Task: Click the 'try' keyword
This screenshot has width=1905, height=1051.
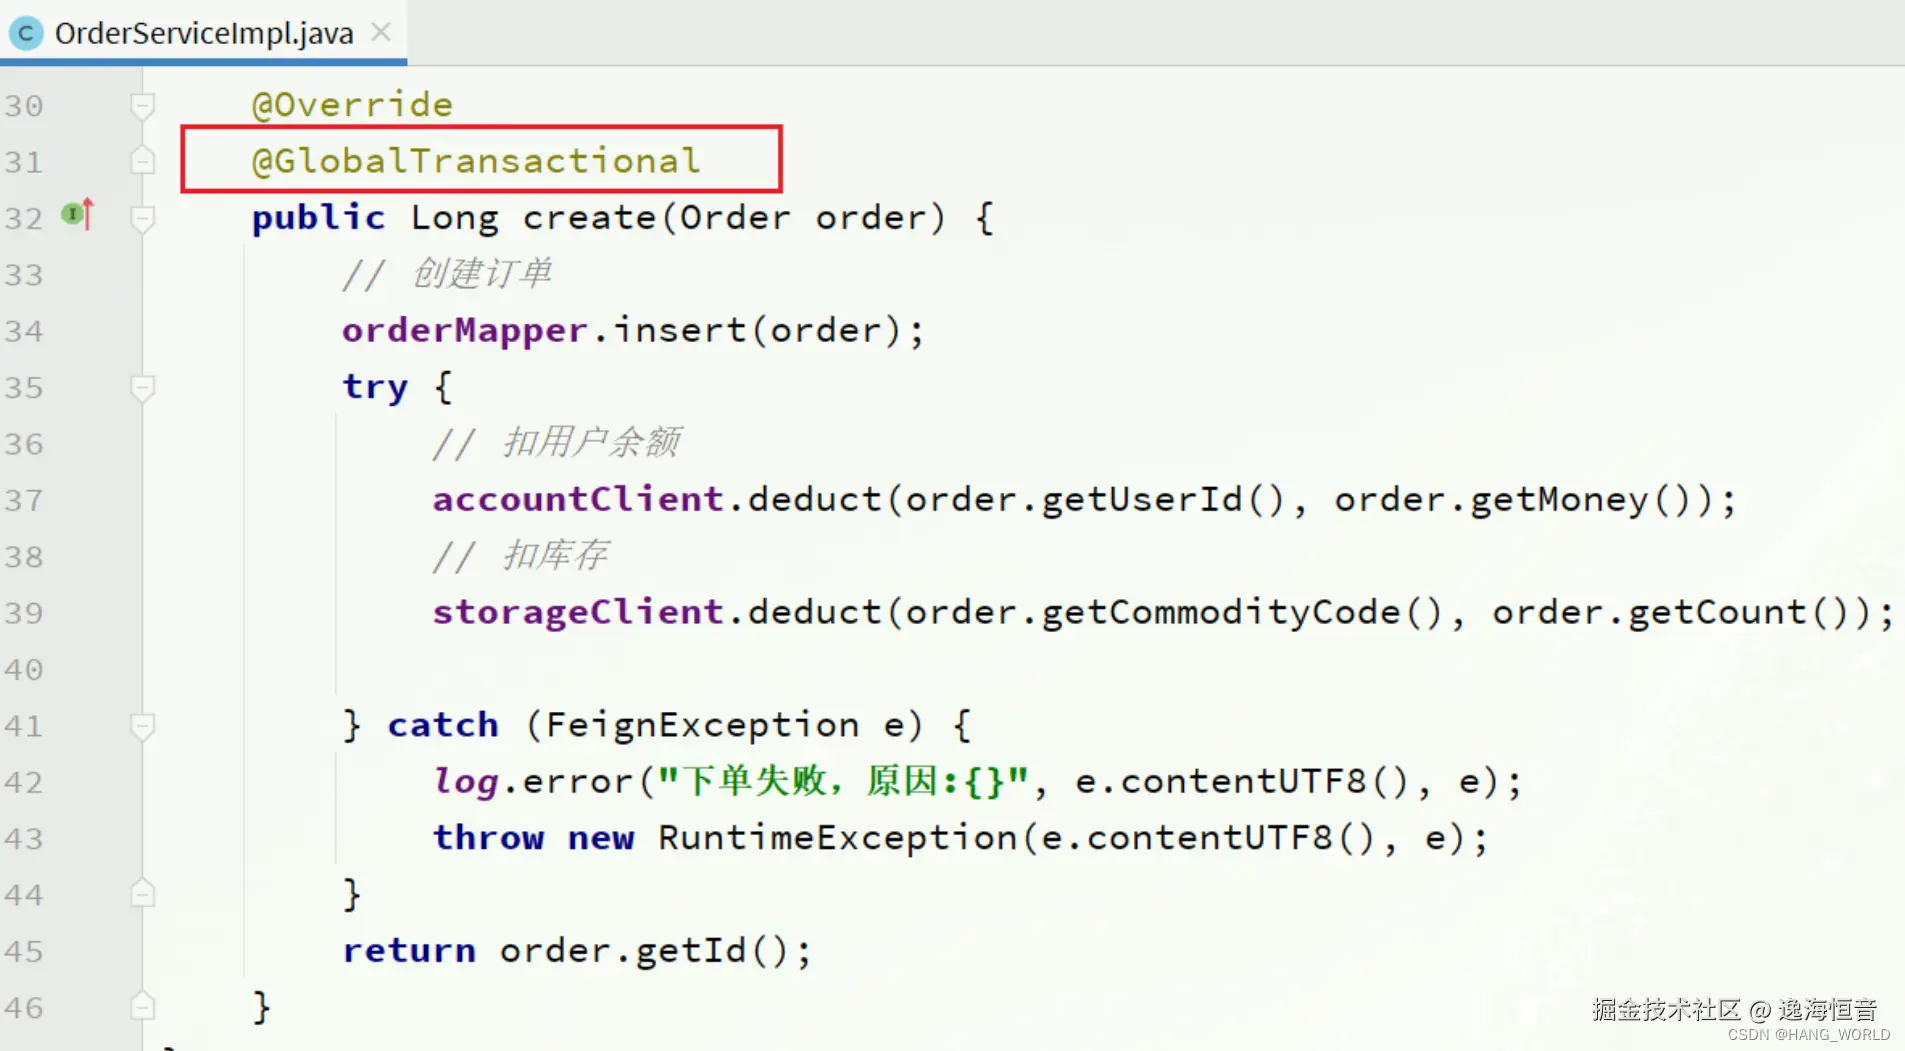Action: [375, 387]
